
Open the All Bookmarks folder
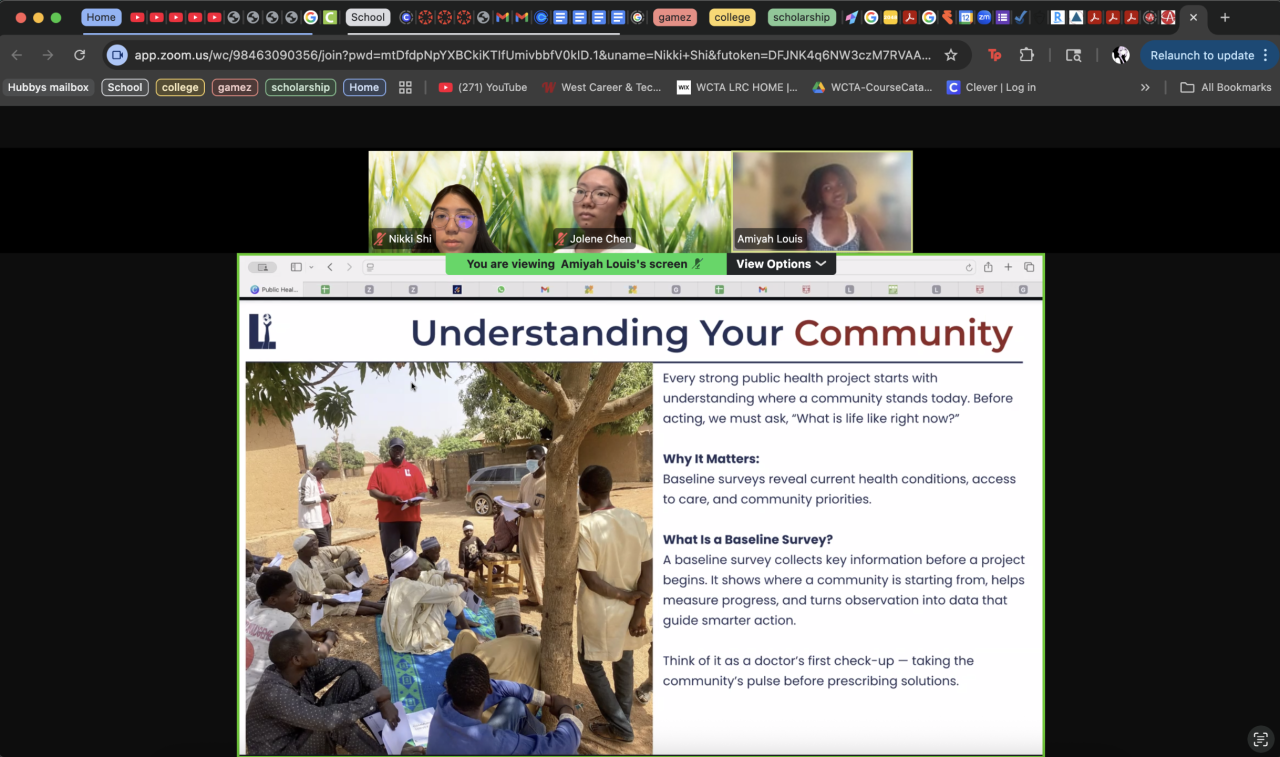[1226, 87]
